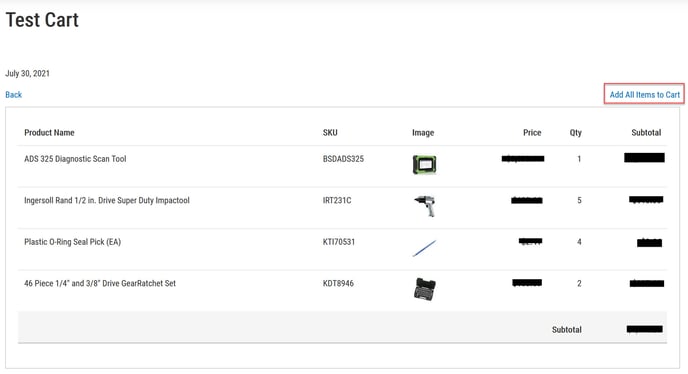Select Ingersoll Rand 1/2 in. Drive Super Duty Impactool
The height and width of the screenshot is (374, 688).
tap(107, 200)
